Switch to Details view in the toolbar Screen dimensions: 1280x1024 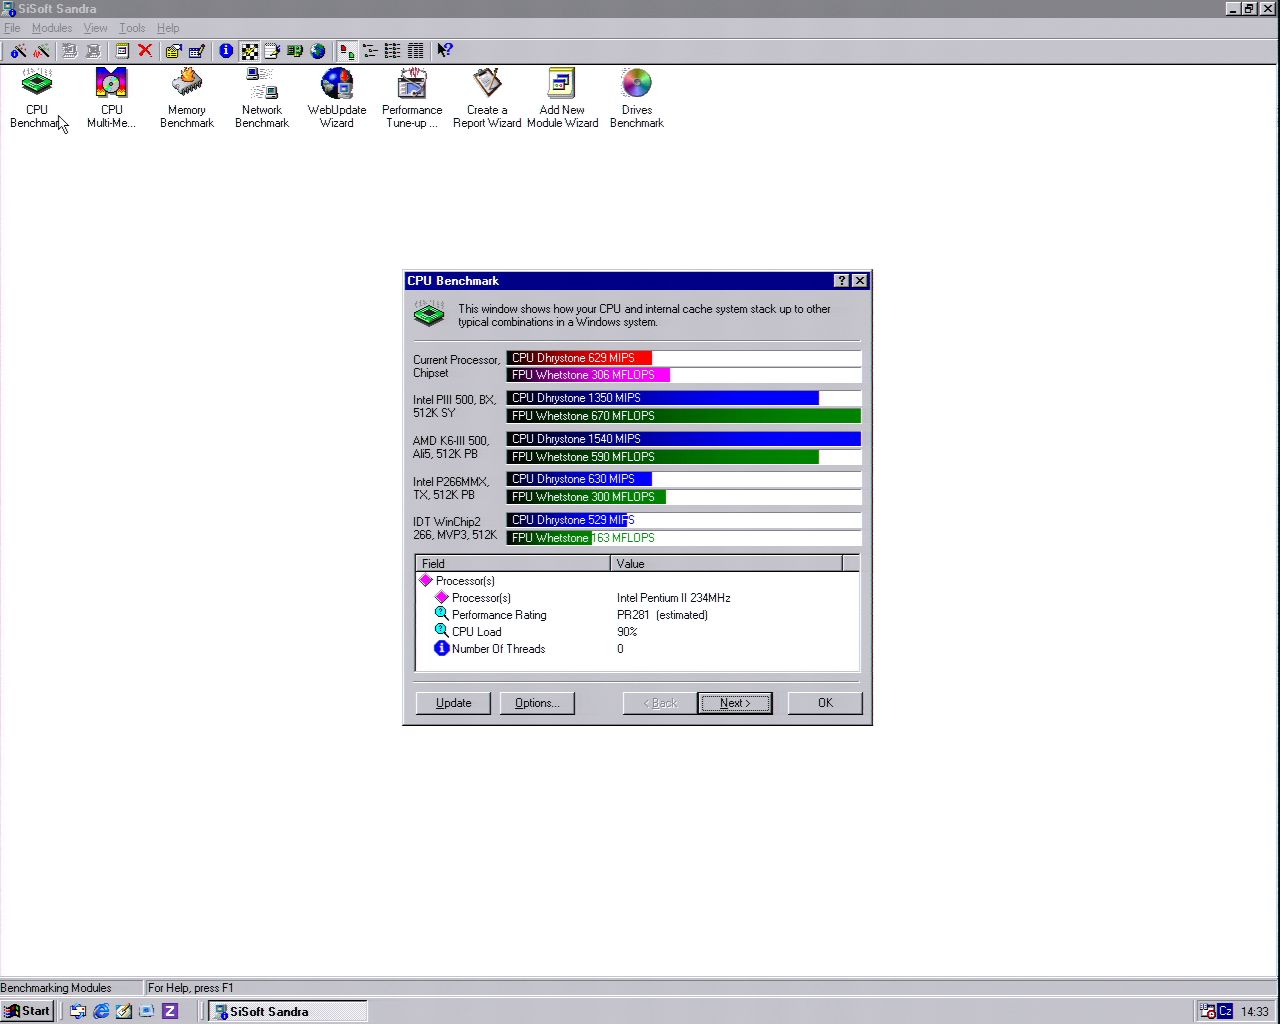click(415, 50)
